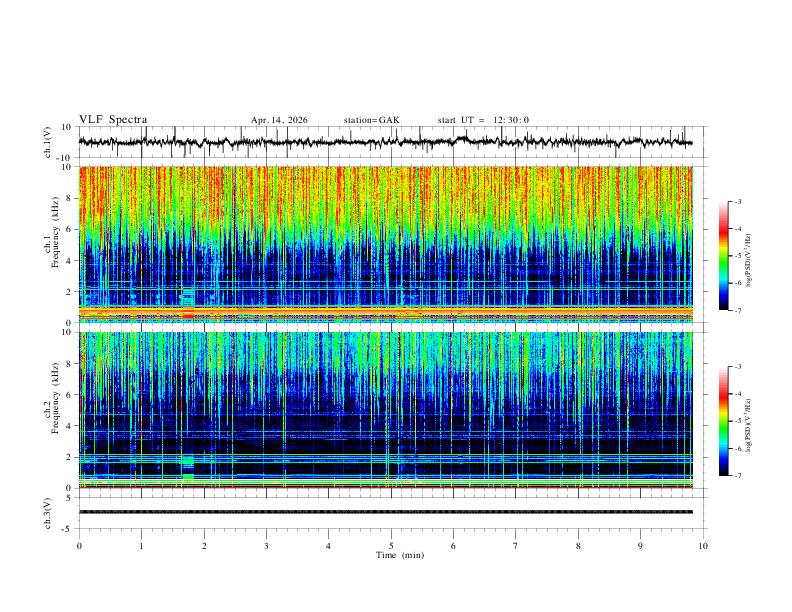This screenshot has height=612, width=792.
Task: Click the ch.1 color bar 'log(PSD)' label
Action: click(748, 261)
